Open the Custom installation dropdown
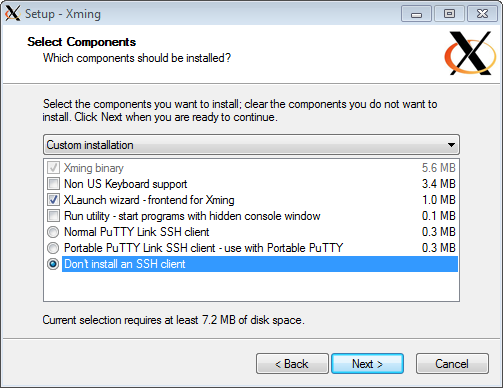Screen dimensions: 503x388 pos(251,145)
